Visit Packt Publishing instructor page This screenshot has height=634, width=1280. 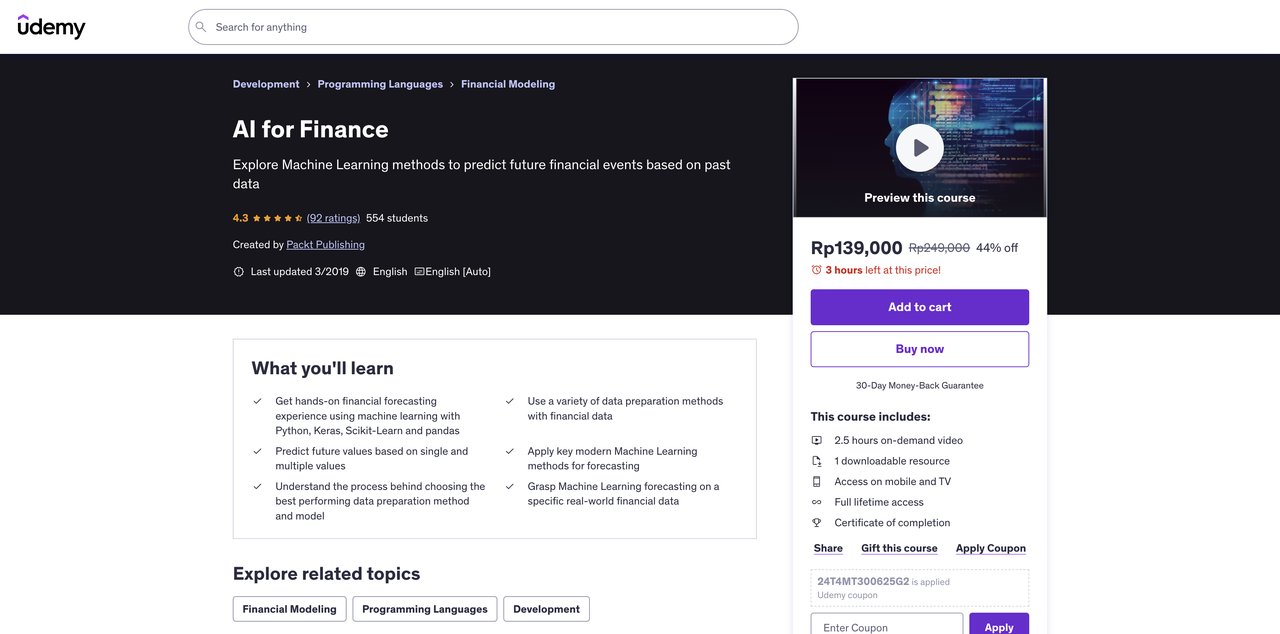tap(325, 245)
